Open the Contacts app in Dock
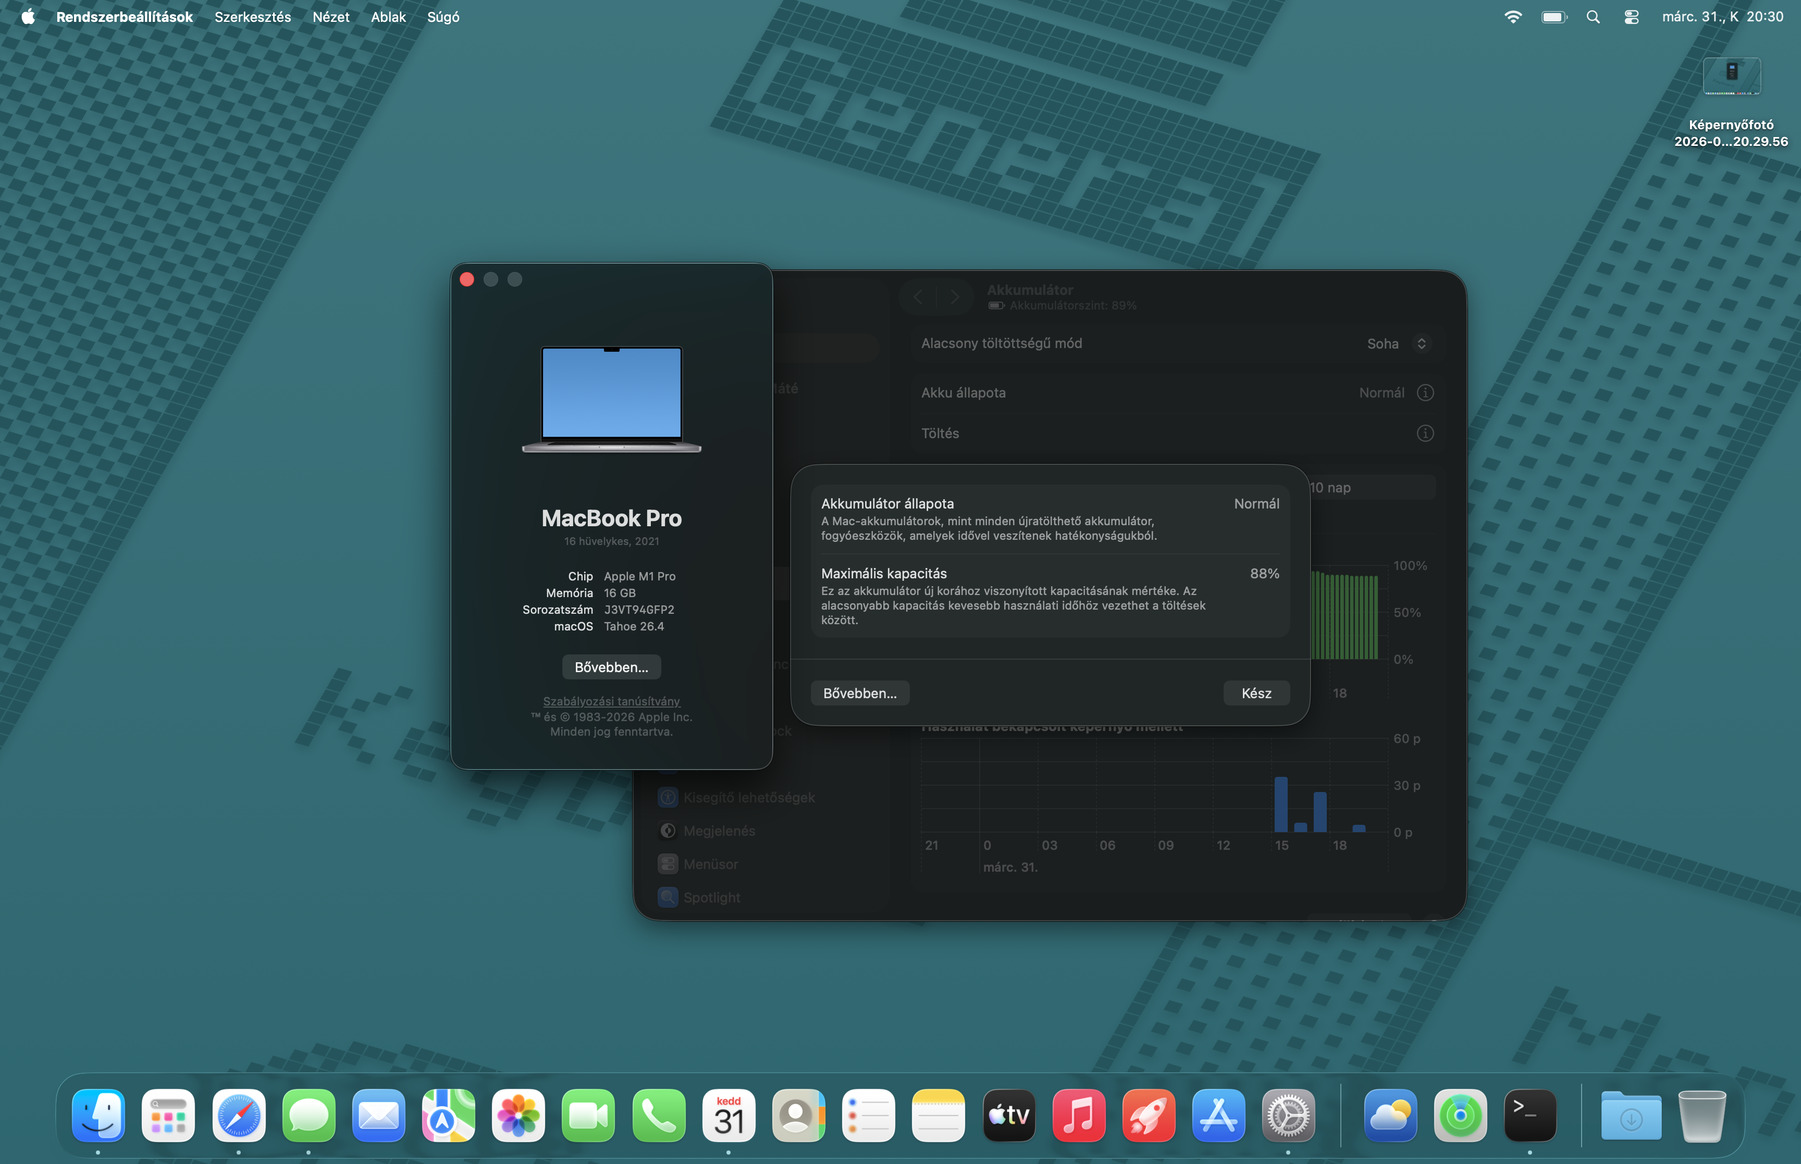 pyautogui.click(x=798, y=1115)
